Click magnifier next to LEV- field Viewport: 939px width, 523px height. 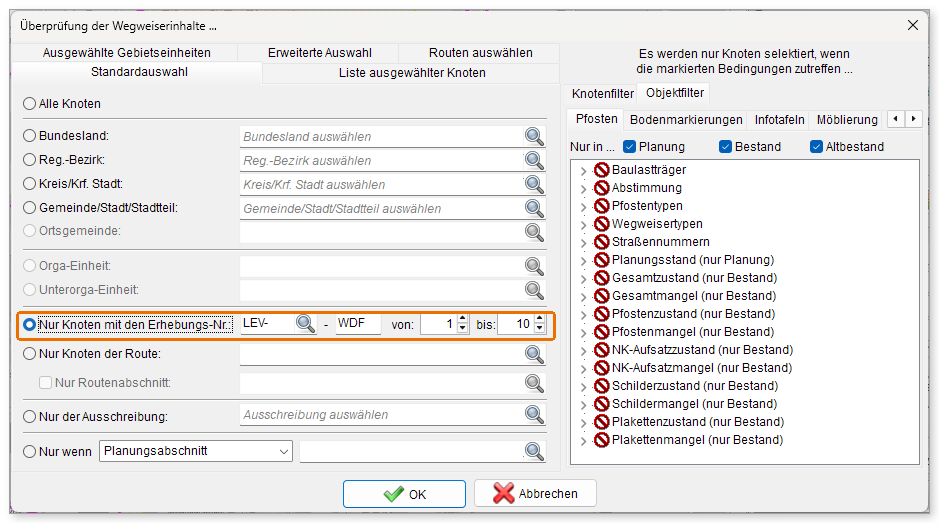point(305,324)
